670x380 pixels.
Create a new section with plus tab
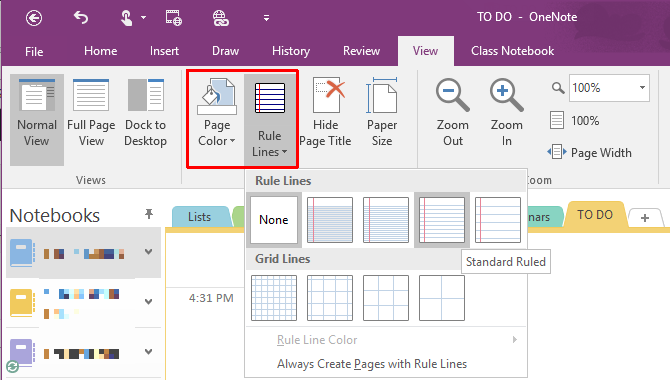pyautogui.click(x=645, y=218)
